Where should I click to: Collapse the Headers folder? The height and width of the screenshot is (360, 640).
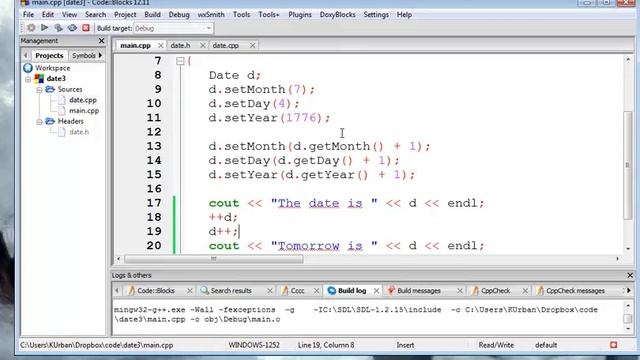tap(39, 121)
